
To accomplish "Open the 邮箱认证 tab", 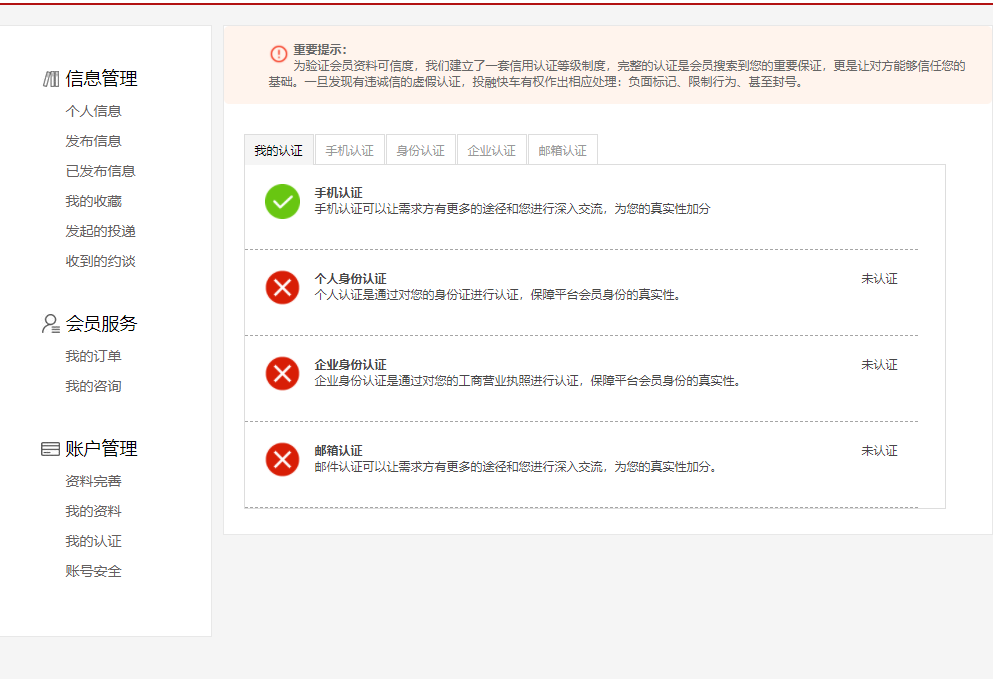I will pyautogui.click(x=562, y=148).
